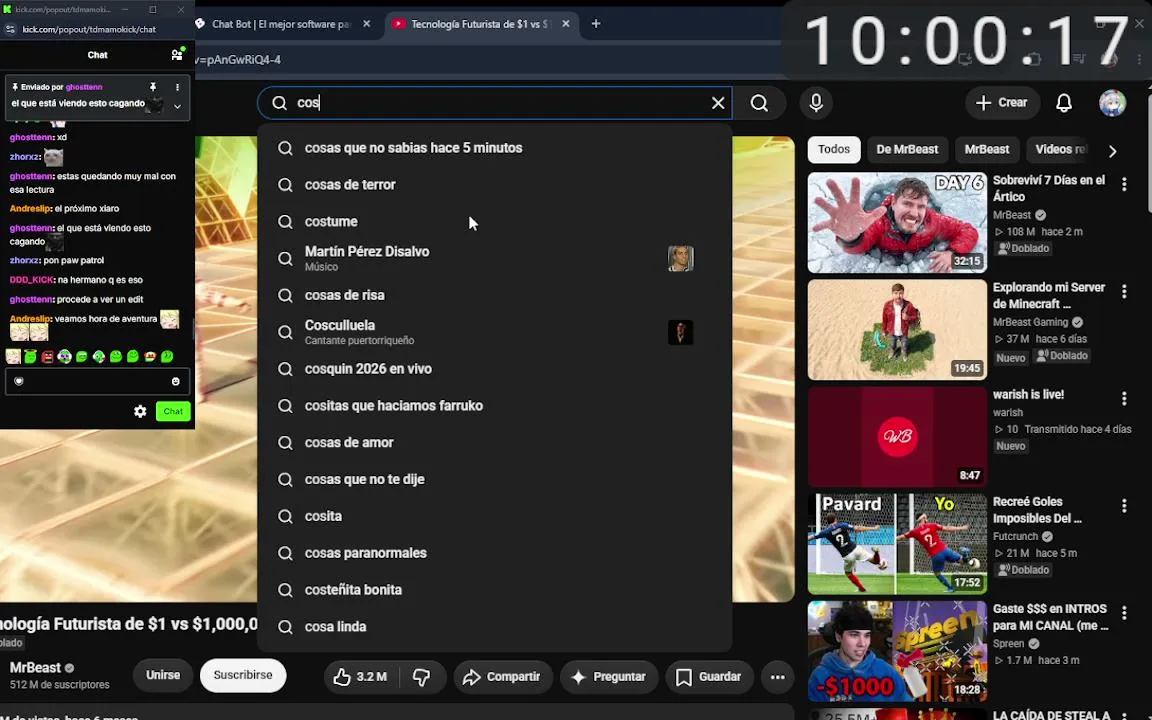1152x720 pixels.
Task: Open the emoji picker in chat input
Action: click(176, 381)
